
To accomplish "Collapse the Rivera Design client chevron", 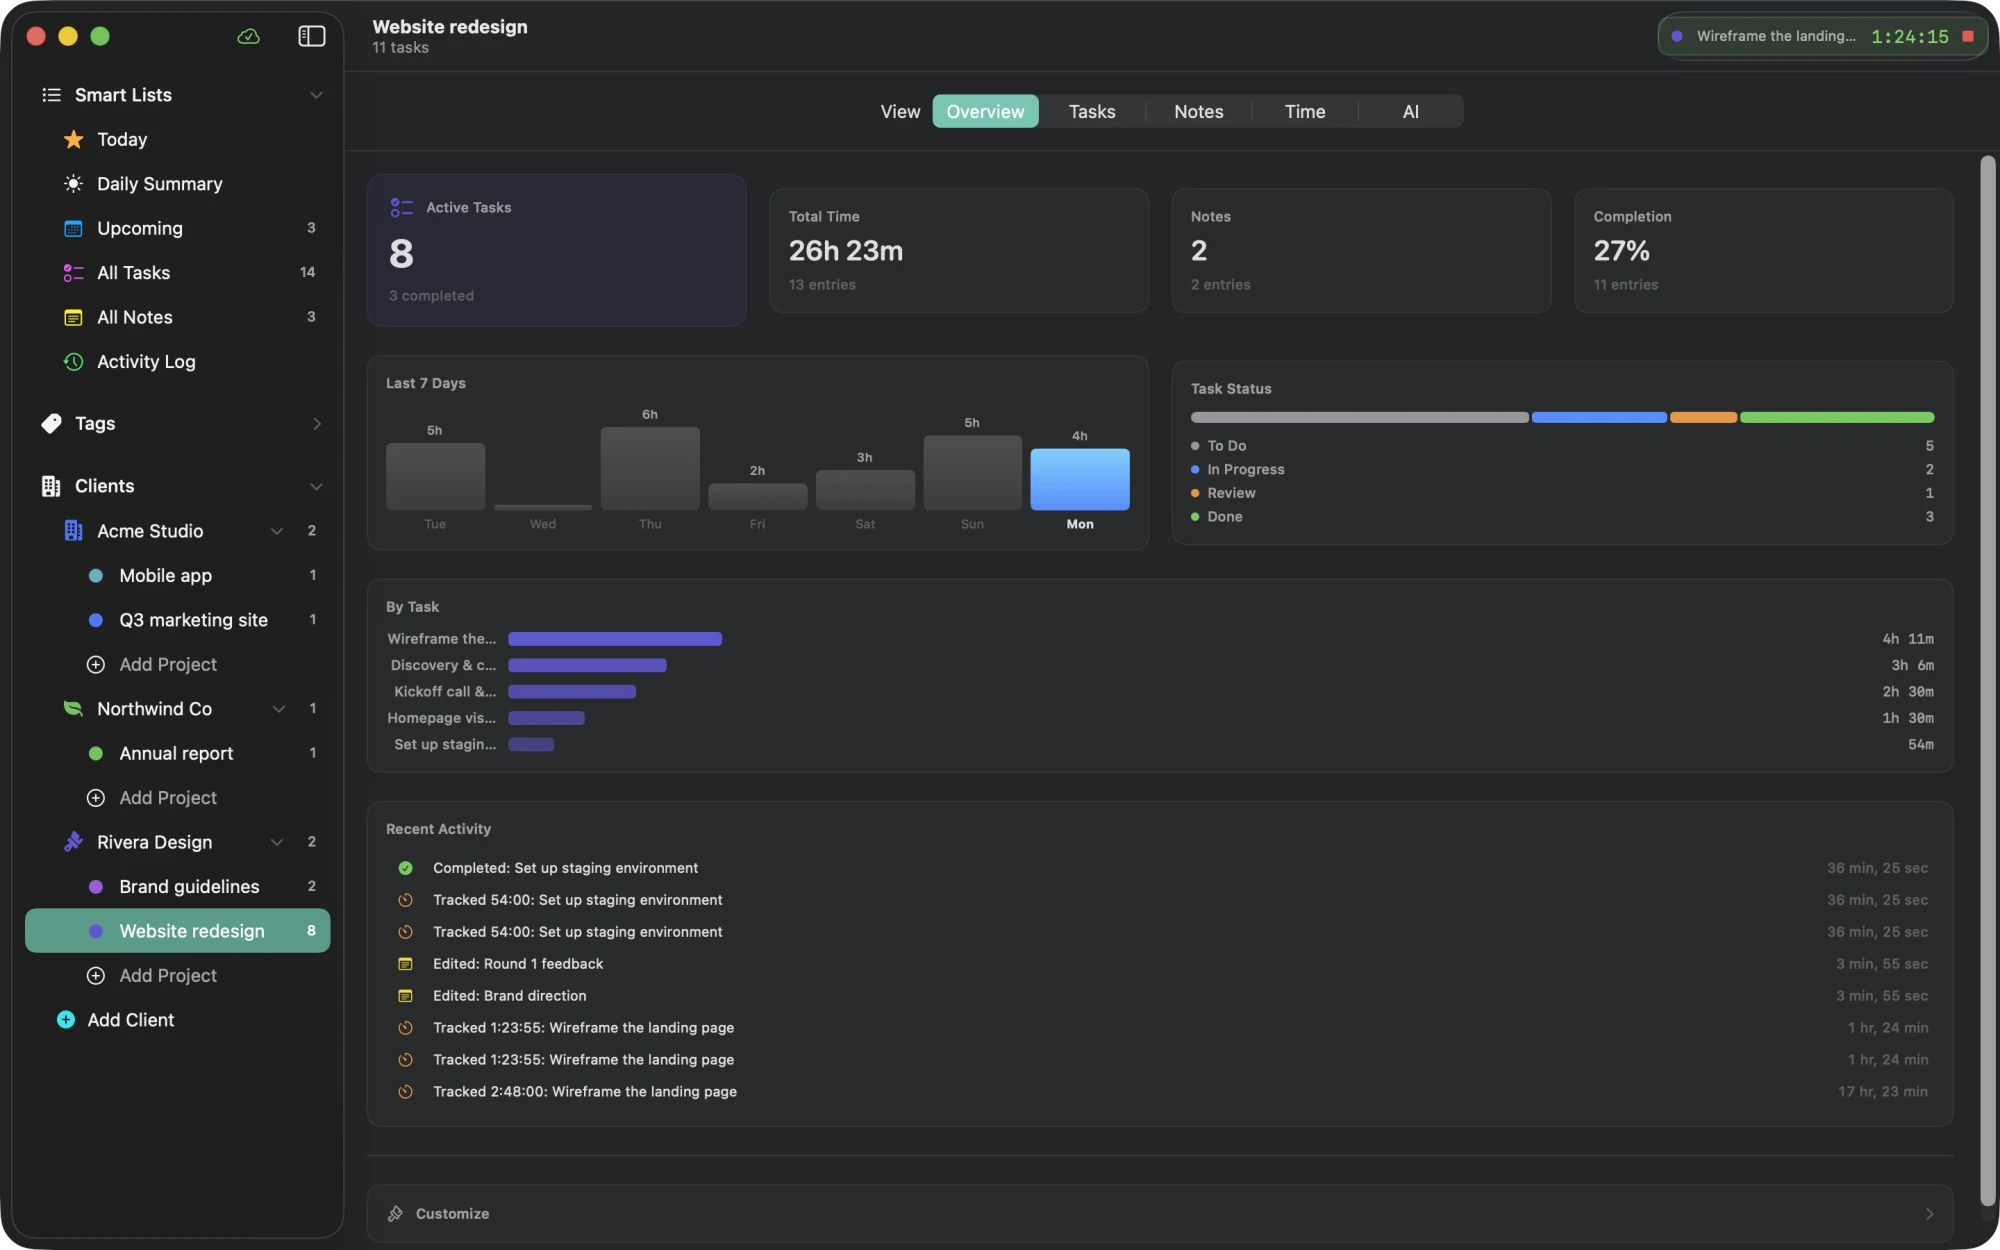I will [277, 842].
